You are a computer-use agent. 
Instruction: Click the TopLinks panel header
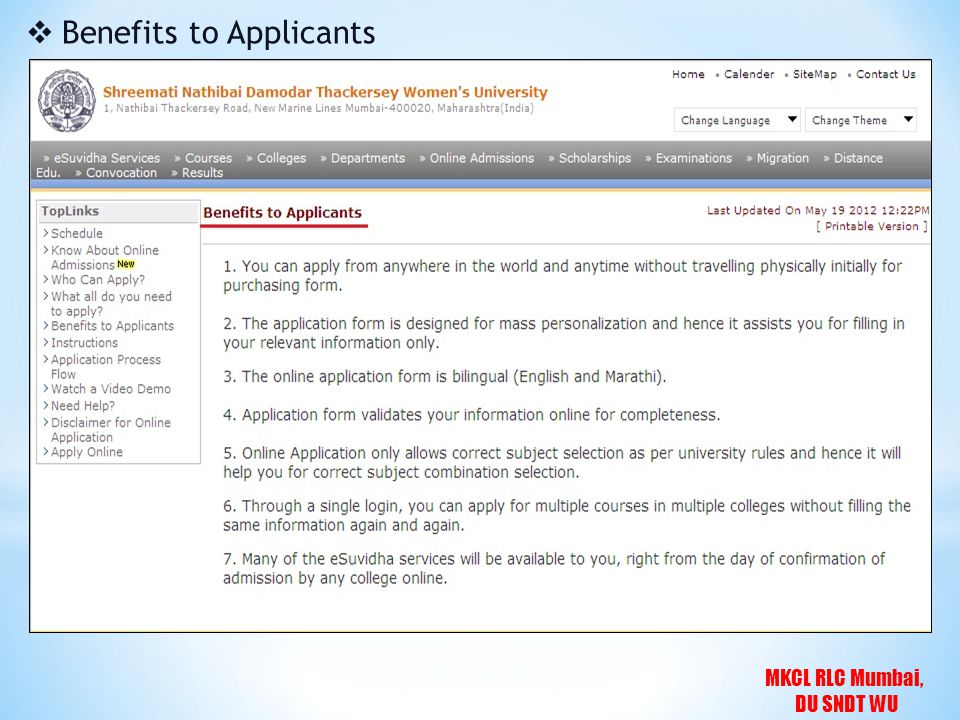tap(118, 211)
